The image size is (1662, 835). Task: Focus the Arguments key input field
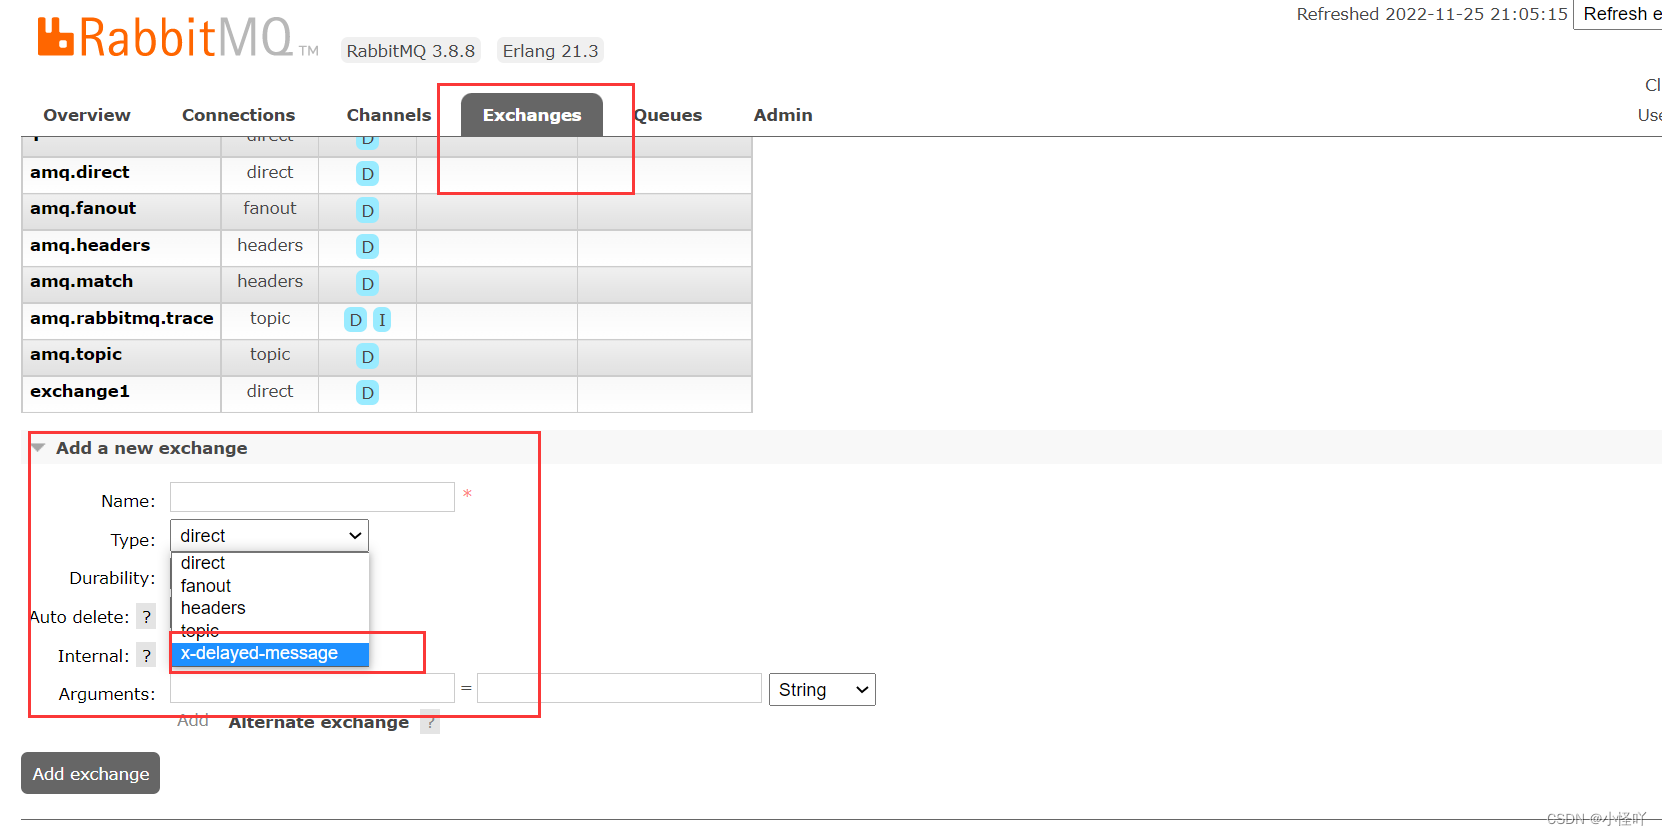312,688
